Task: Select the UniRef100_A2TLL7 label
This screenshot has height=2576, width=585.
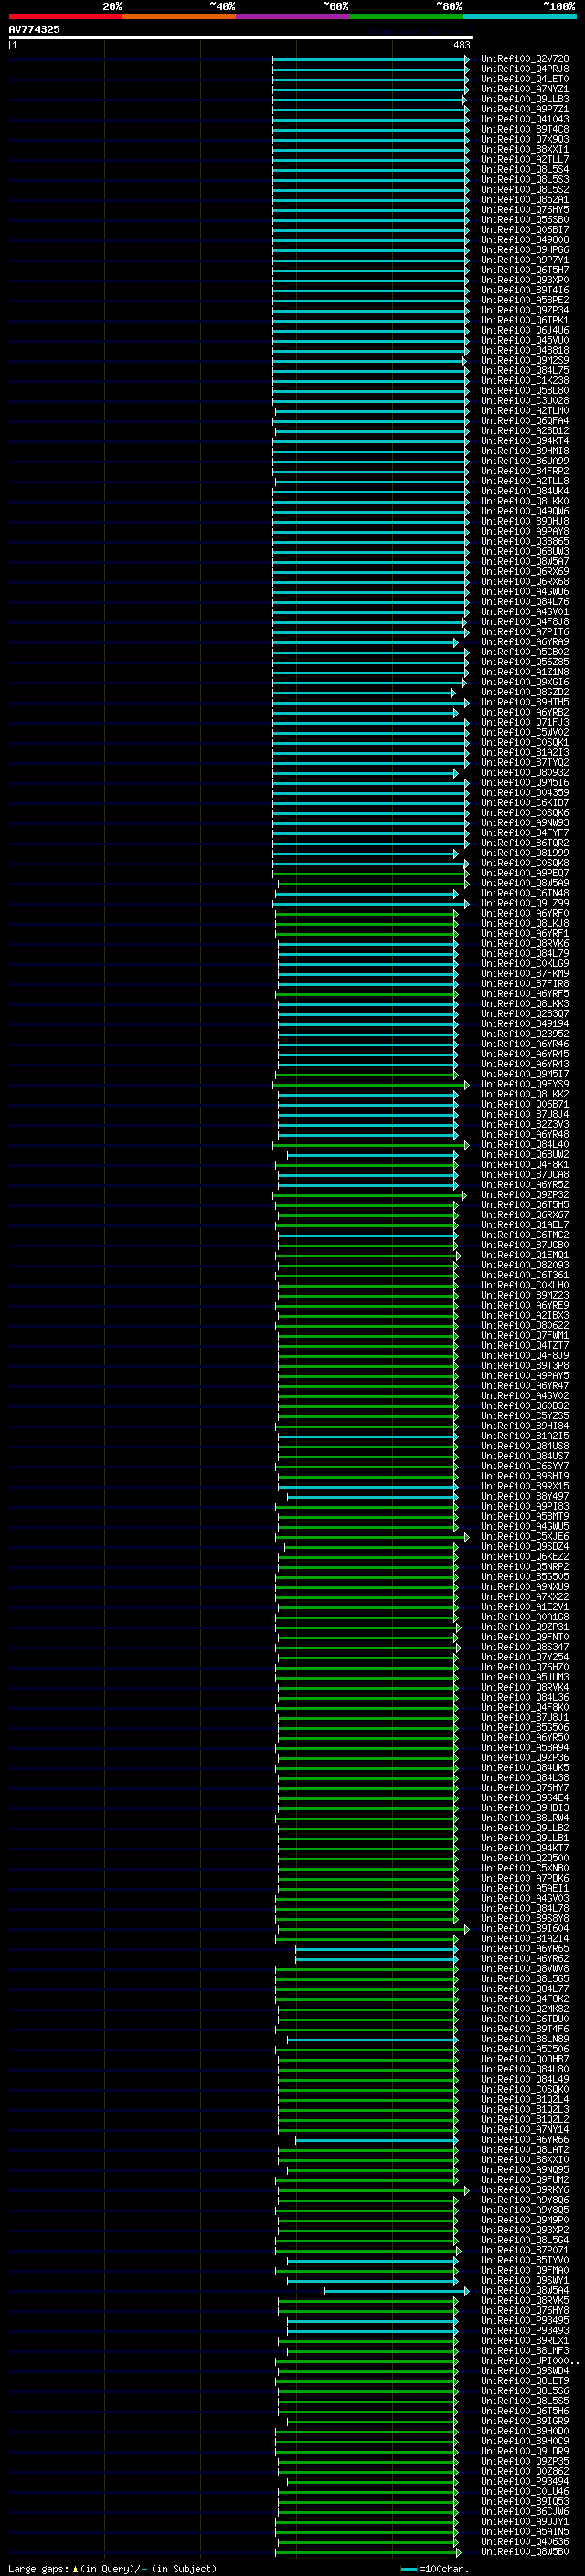Action: point(525,159)
